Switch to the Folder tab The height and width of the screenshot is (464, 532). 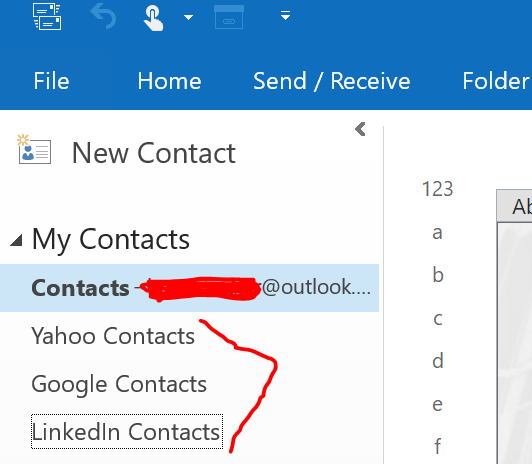tap(496, 81)
